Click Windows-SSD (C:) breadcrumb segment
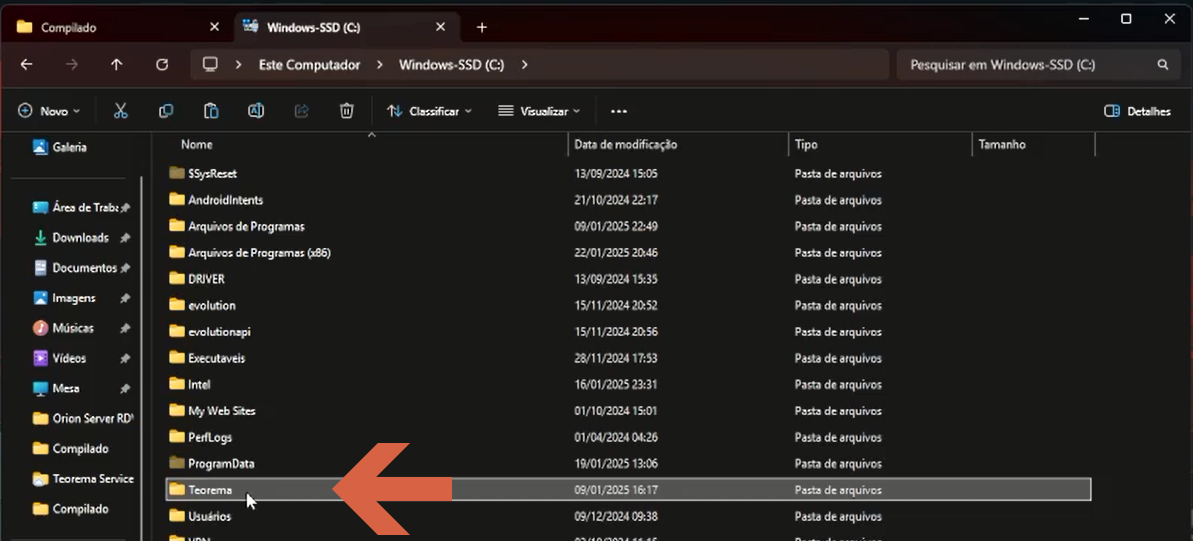Viewport: 1193px width, 541px height. point(451,65)
